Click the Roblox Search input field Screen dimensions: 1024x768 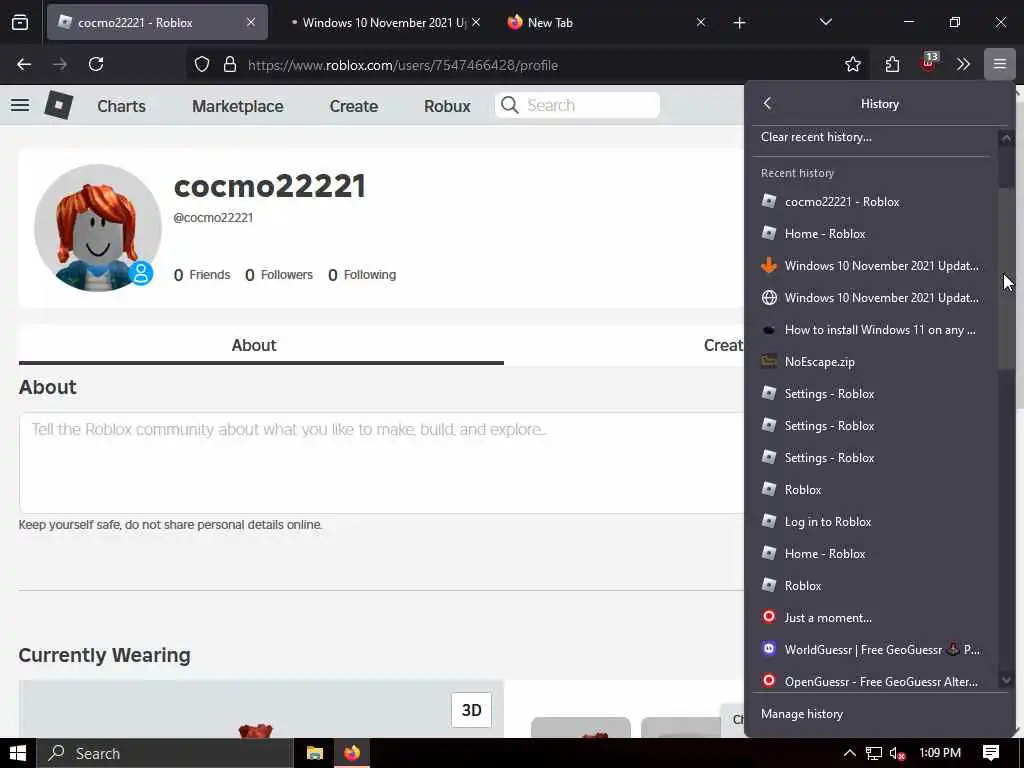[577, 105]
